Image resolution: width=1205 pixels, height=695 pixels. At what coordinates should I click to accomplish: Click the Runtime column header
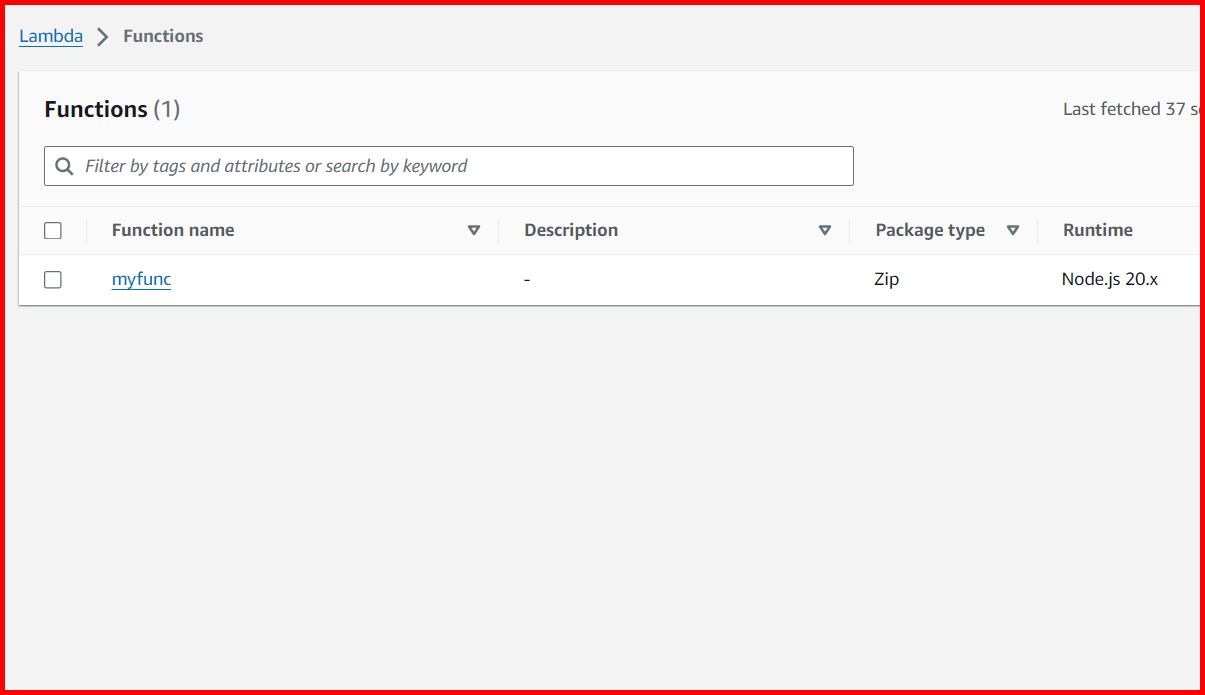(x=1097, y=229)
